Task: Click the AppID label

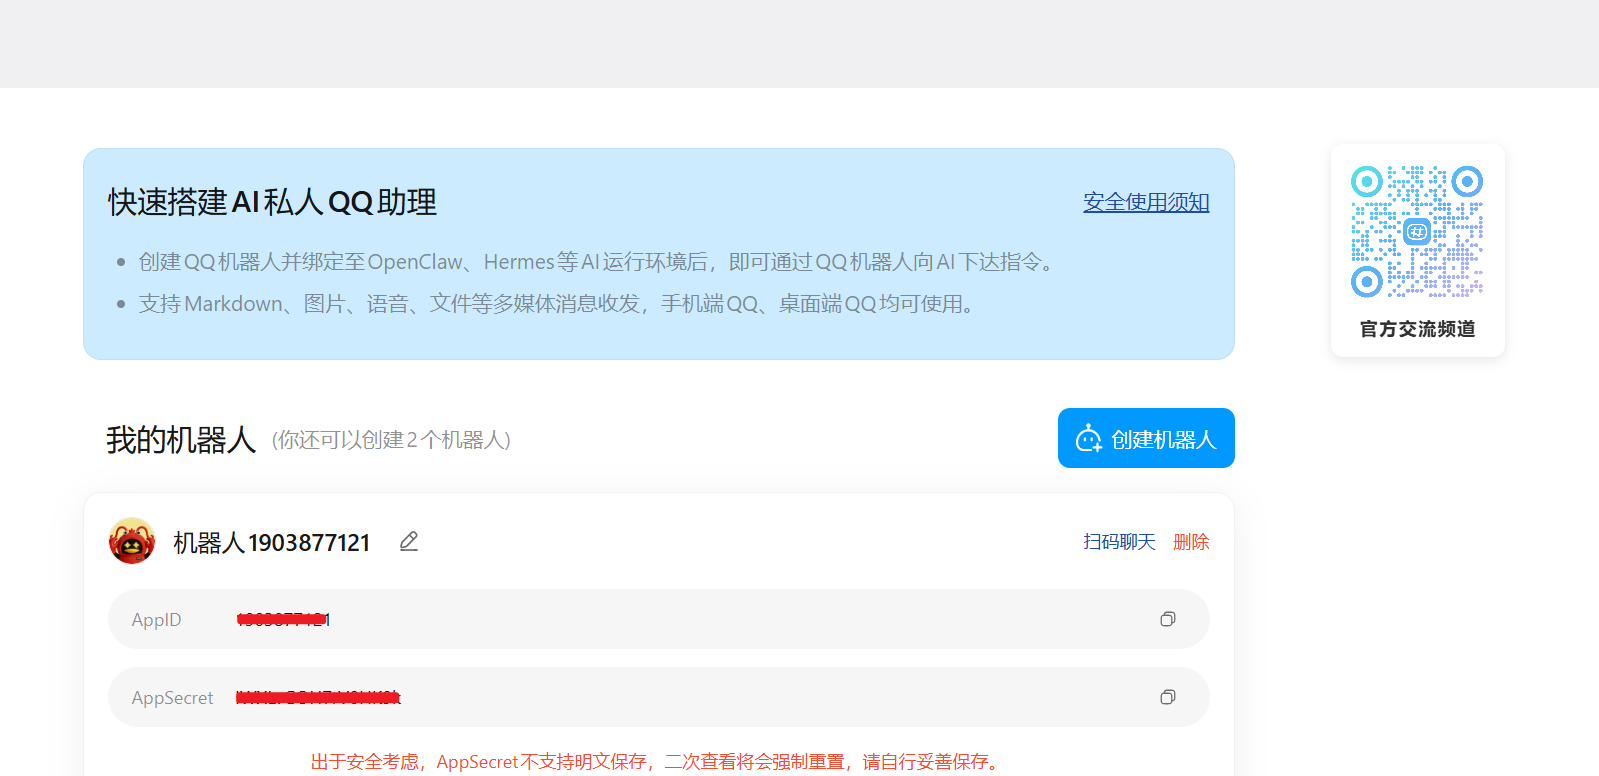Action: click(157, 620)
